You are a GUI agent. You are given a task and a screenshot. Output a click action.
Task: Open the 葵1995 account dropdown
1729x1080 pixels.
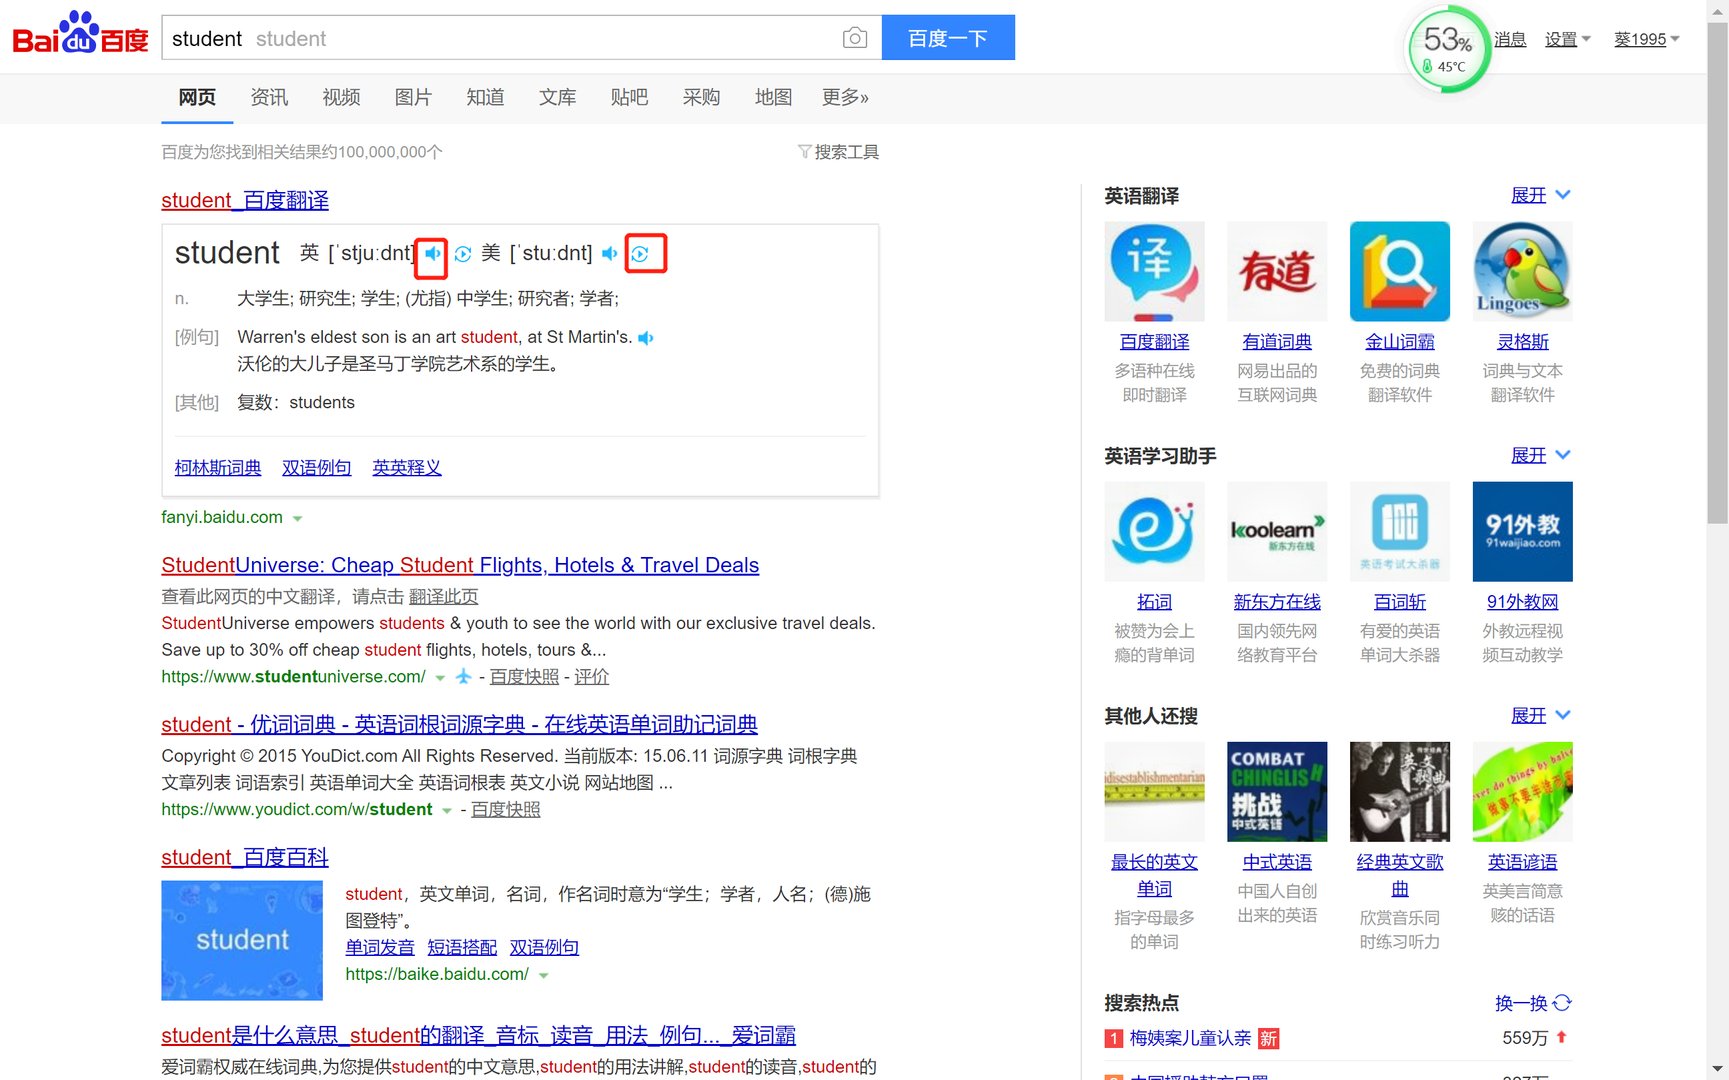pyautogui.click(x=1646, y=39)
